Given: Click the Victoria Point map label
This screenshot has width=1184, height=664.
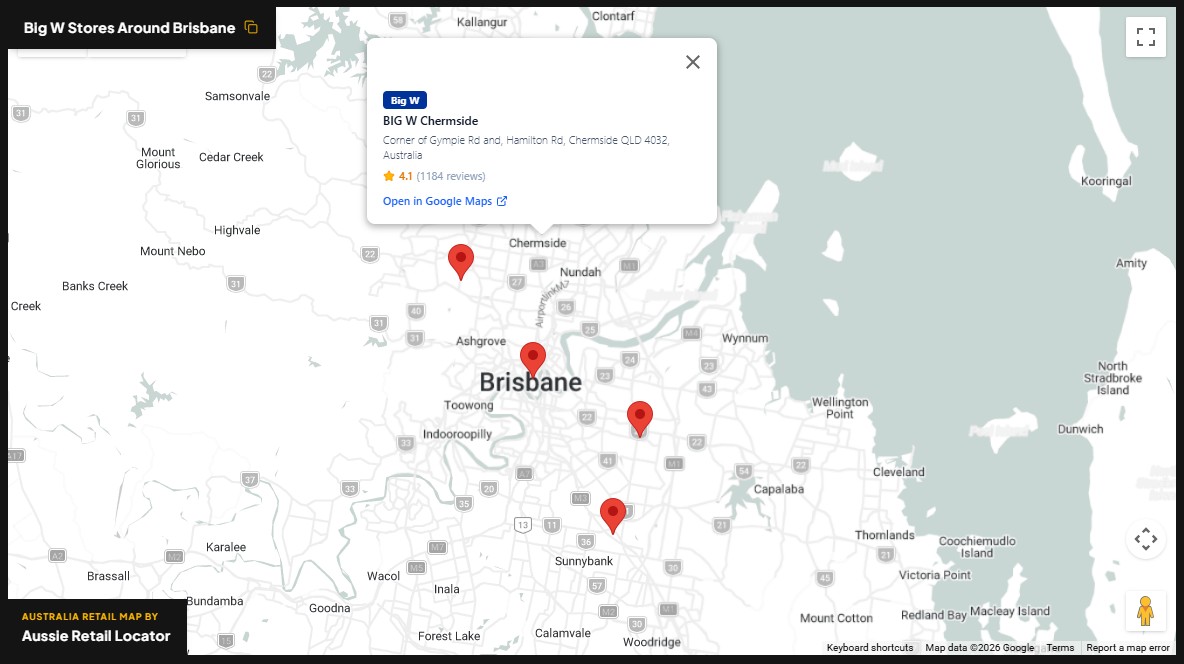Looking at the screenshot, I should (x=935, y=575).
